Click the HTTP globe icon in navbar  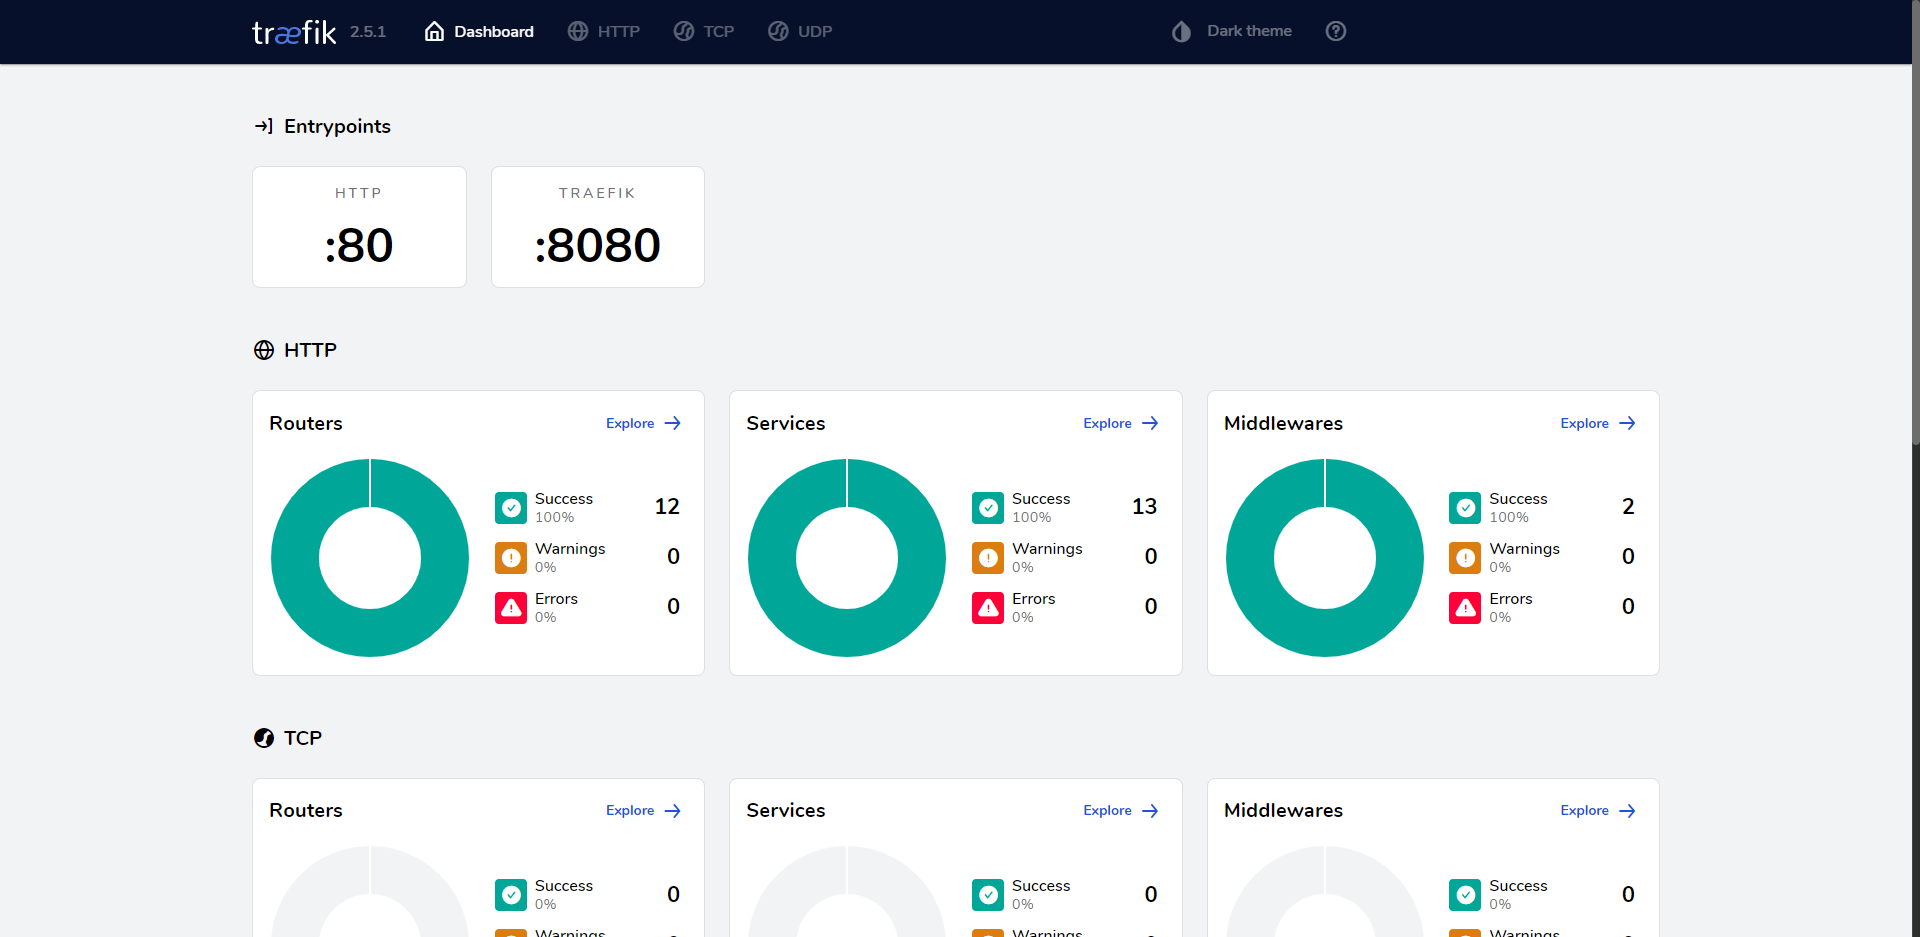(x=578, y=31)
